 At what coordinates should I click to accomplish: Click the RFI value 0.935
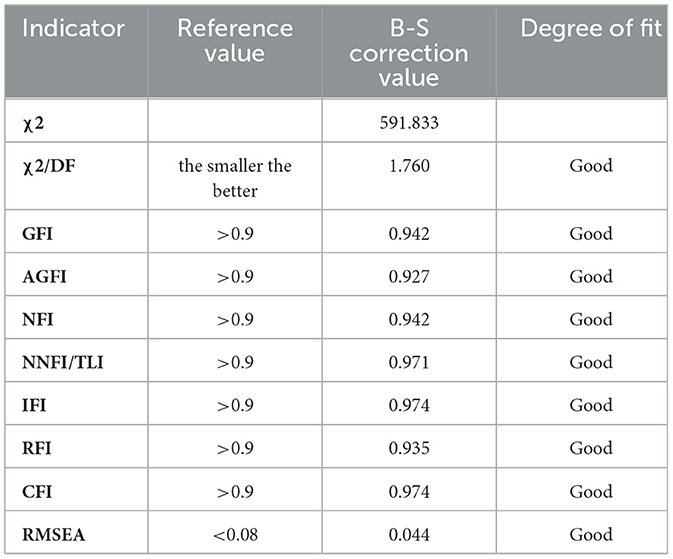pos(409,448)
